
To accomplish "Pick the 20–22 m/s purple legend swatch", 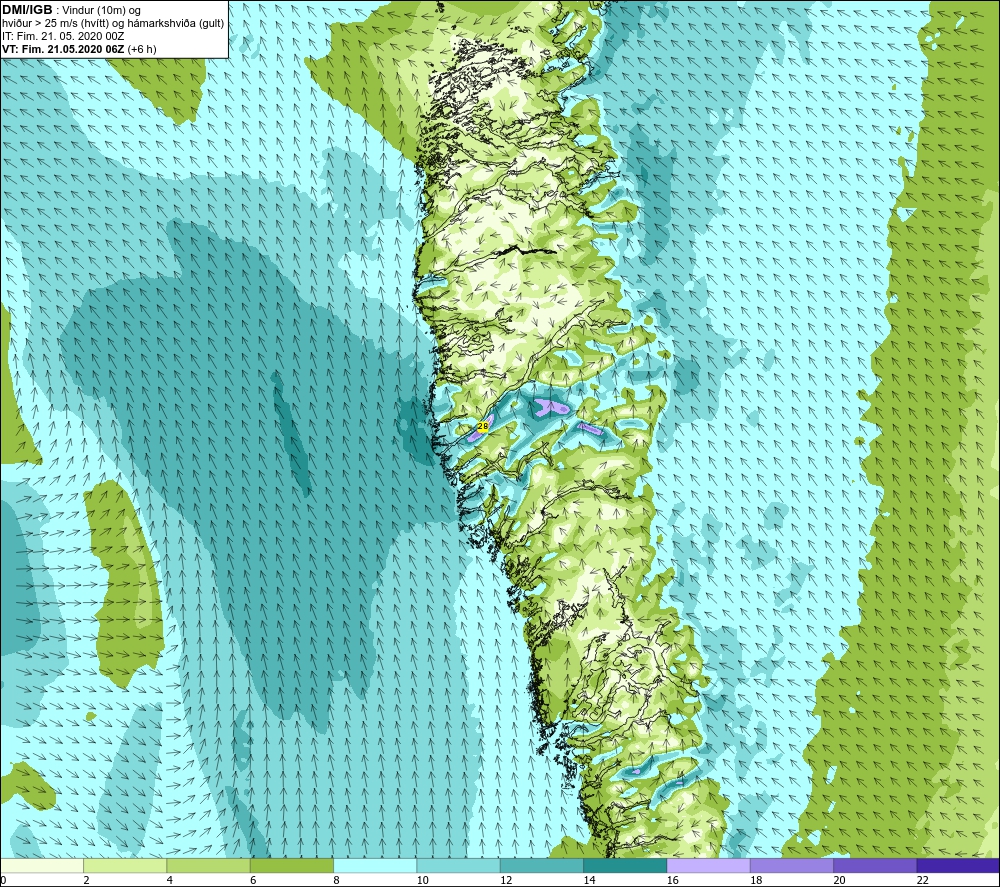I will click(875, 865).
